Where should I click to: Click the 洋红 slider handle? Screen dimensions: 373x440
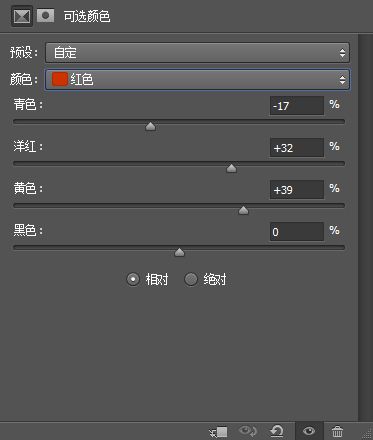(231, 168)
